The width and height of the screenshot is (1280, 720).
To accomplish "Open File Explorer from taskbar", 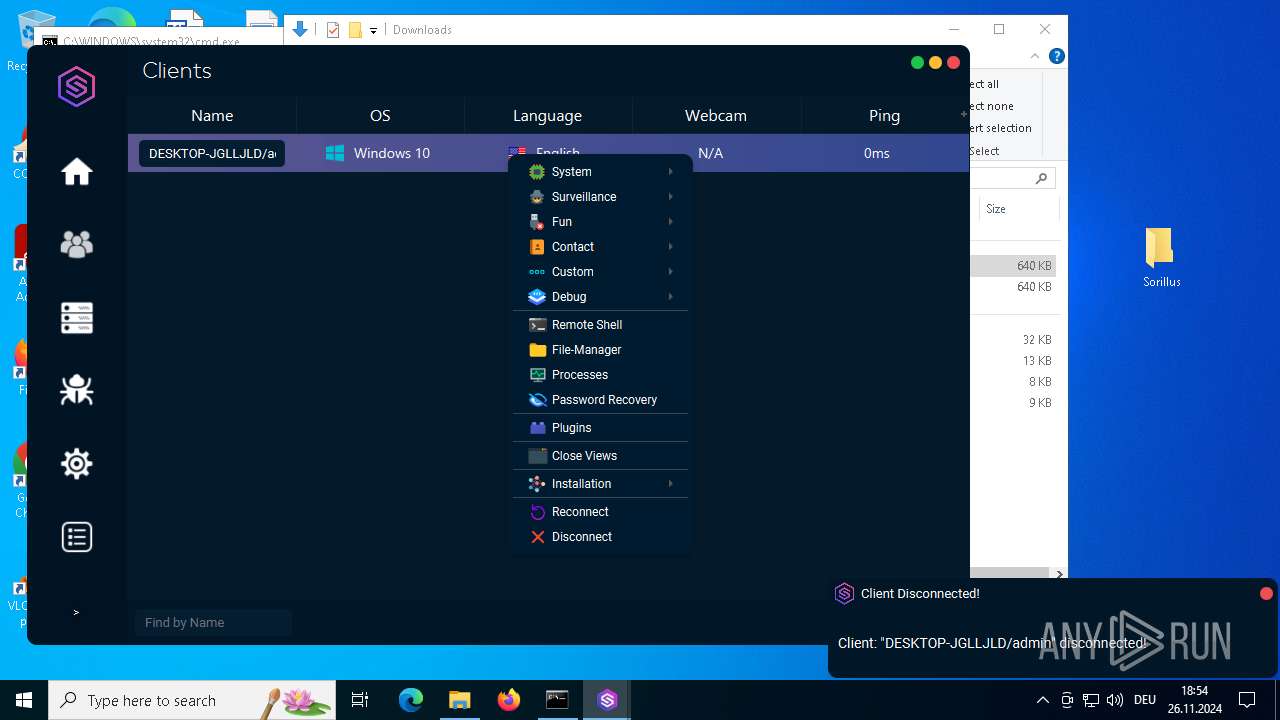I will [x=459, y=700].
